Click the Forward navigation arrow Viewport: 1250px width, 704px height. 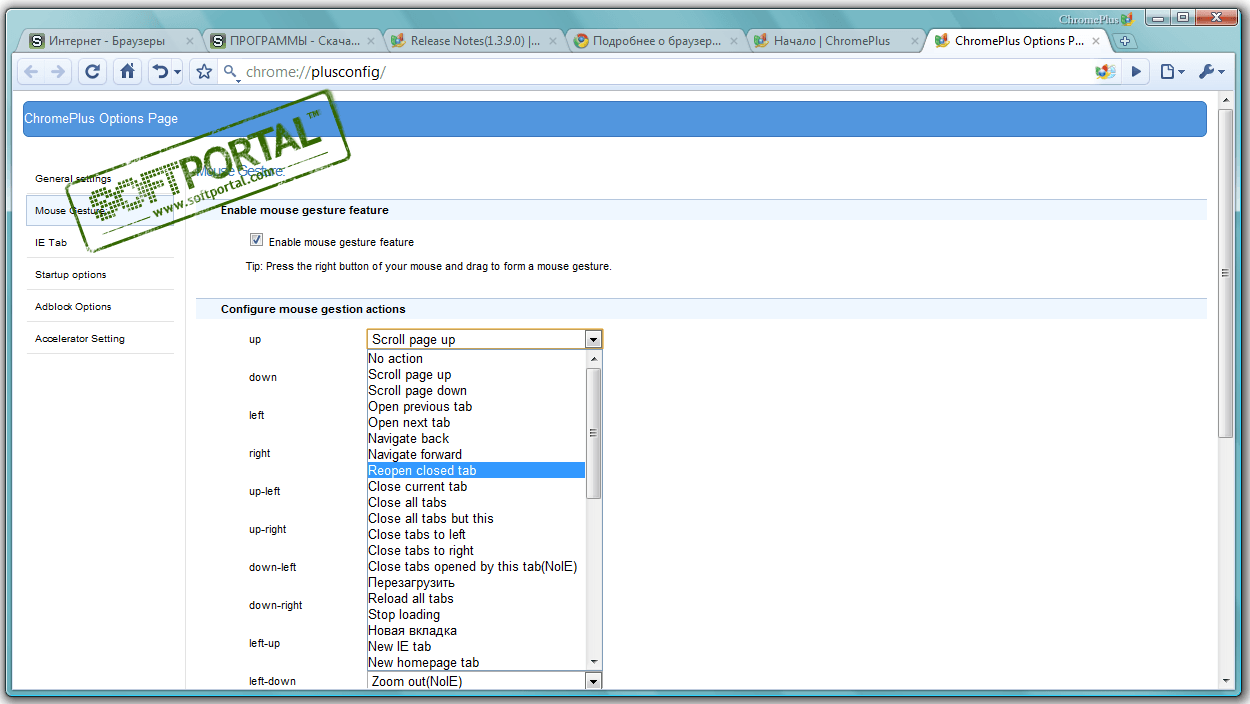(57, 72)
